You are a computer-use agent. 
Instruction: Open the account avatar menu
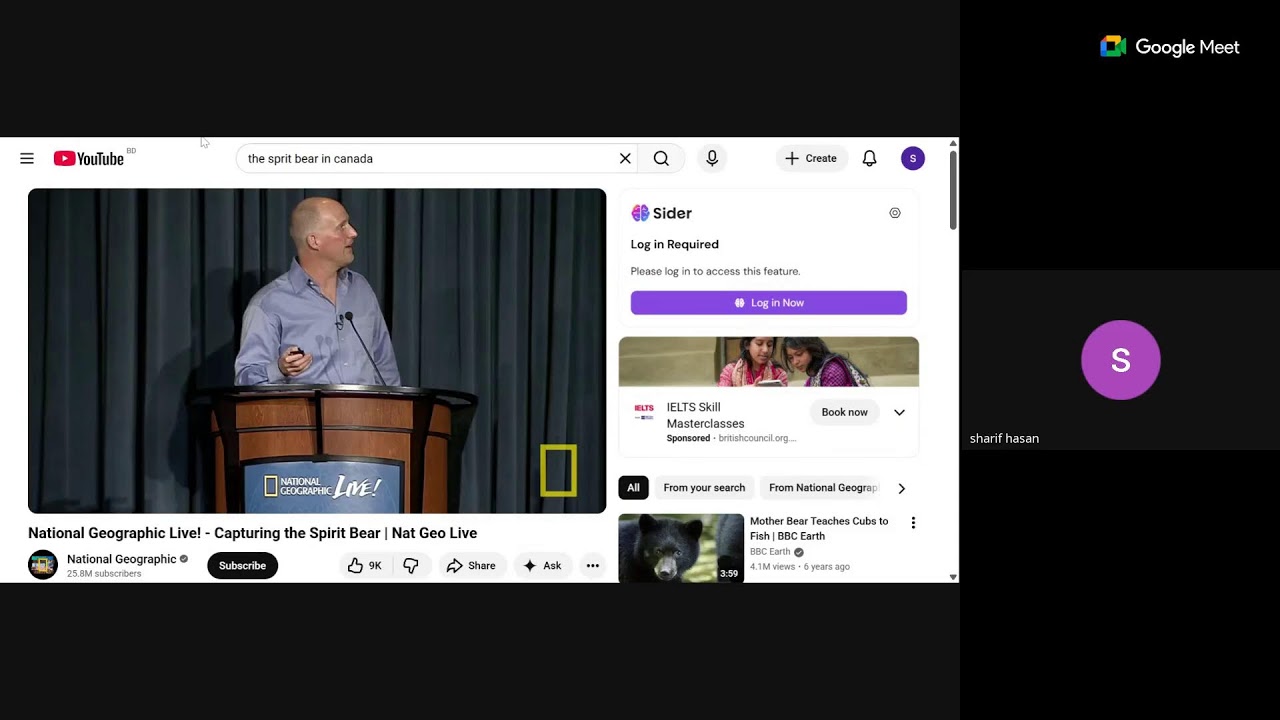[913, 158]
